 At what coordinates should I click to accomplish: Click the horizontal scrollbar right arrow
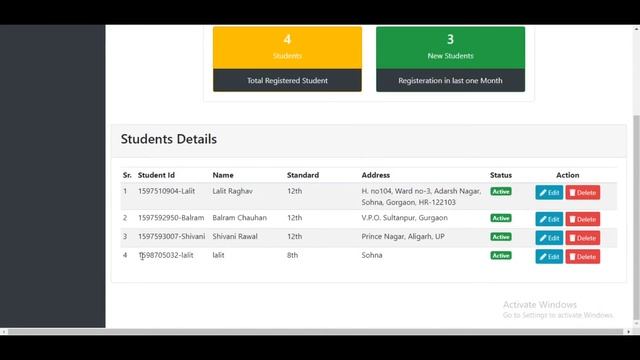pos(629,332)
